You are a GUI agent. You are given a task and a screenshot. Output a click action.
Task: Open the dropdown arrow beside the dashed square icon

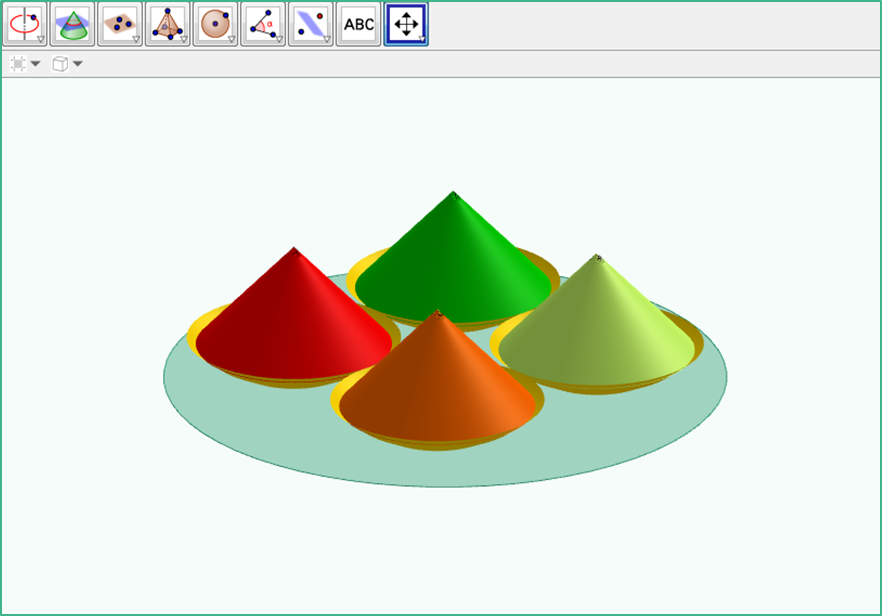pyautogui.click(x=35, y=64)
